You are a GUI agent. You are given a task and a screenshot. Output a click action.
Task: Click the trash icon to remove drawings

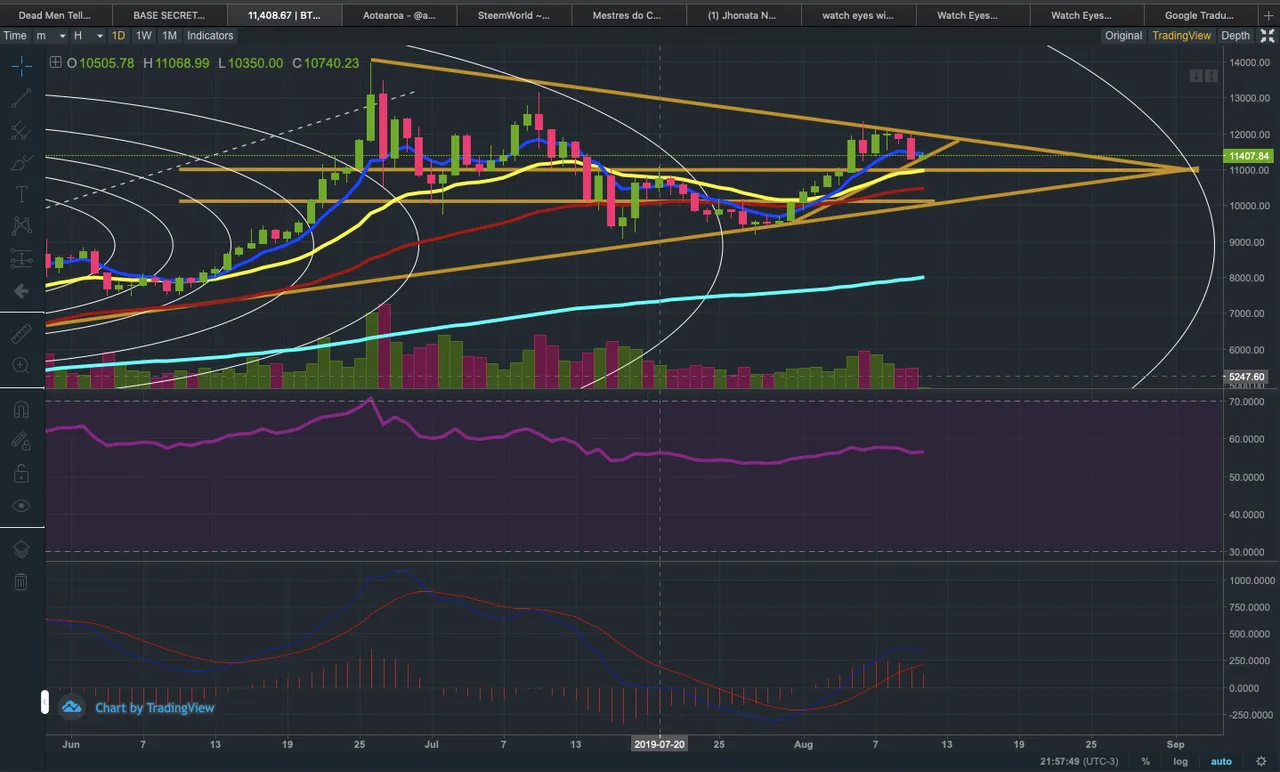pyautogui.click(x=21, y=581)
